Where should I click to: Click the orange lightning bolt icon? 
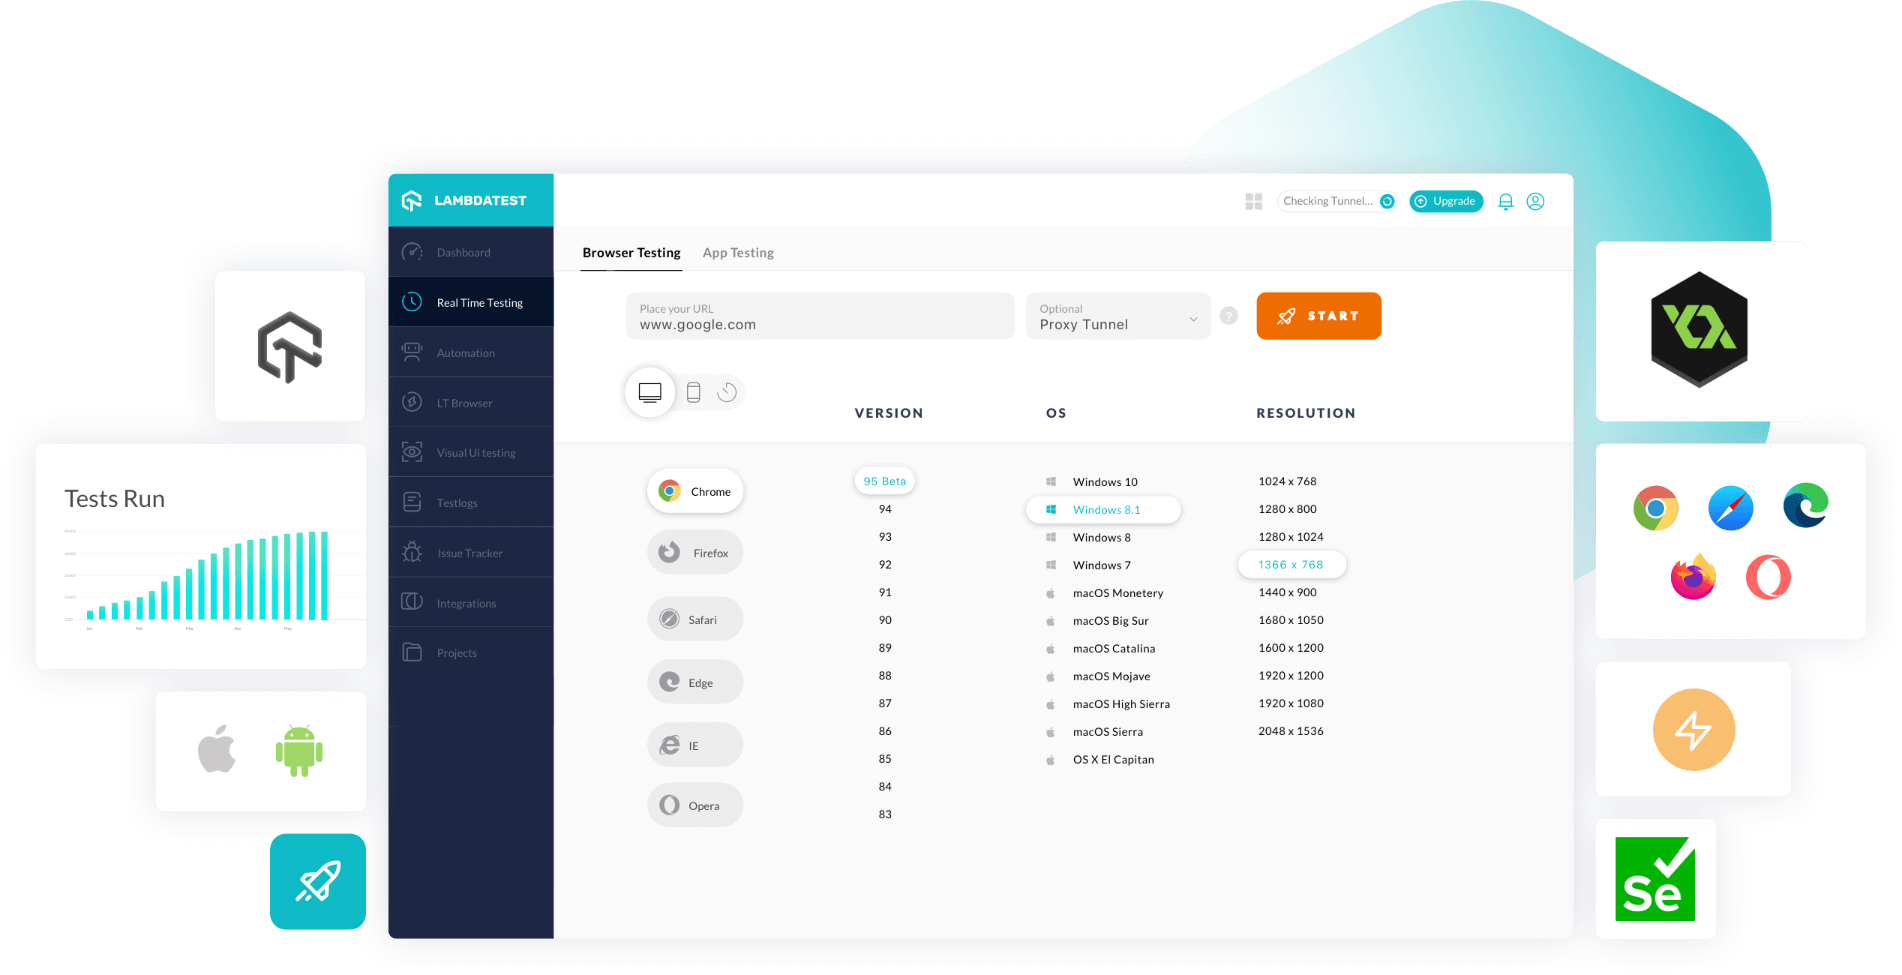[x=1693, y=729]
